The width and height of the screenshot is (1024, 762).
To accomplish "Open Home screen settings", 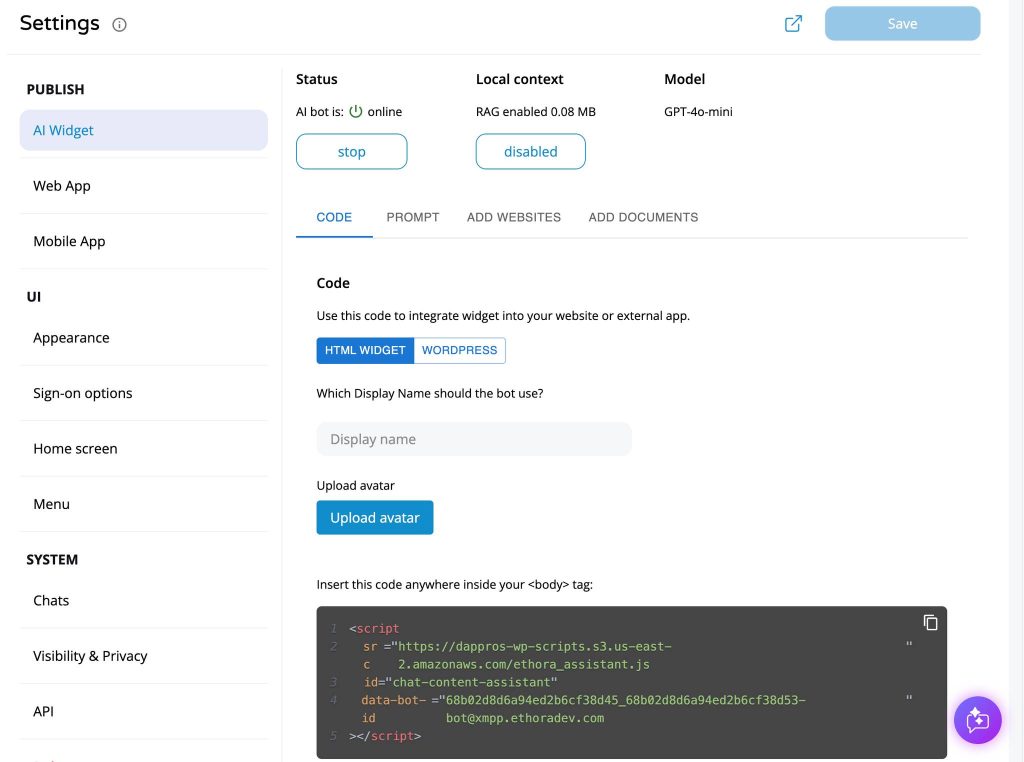I will [144, 449].
